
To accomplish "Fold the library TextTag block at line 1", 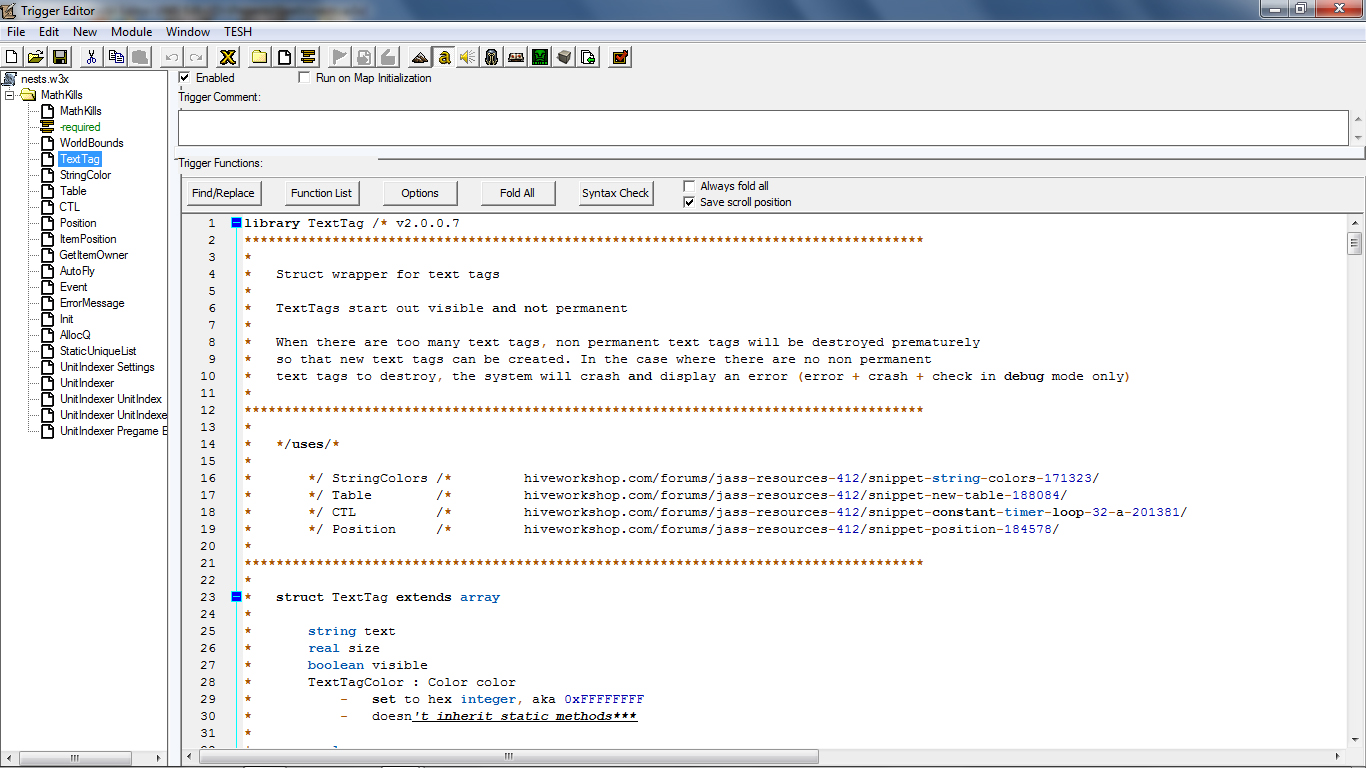I will click(236, 223).
